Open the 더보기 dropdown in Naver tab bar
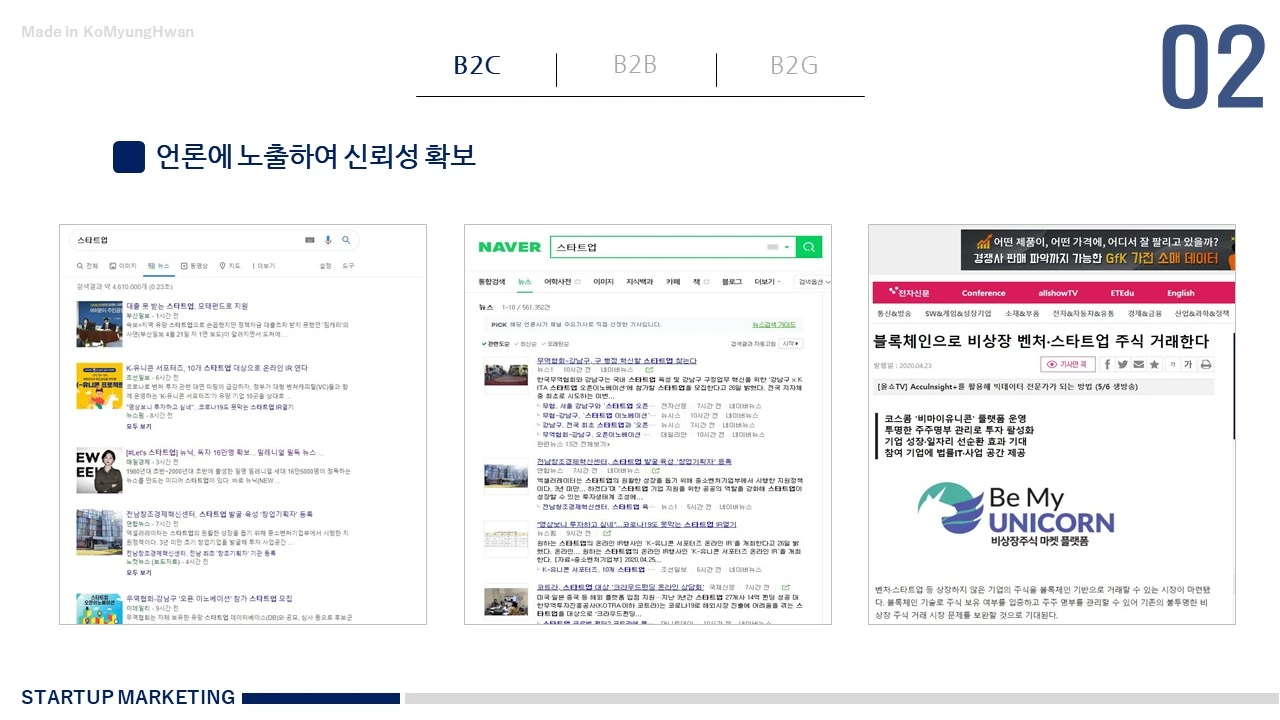Image resolution: width=1280 pixels, height=720 pixels. [766, 282]
